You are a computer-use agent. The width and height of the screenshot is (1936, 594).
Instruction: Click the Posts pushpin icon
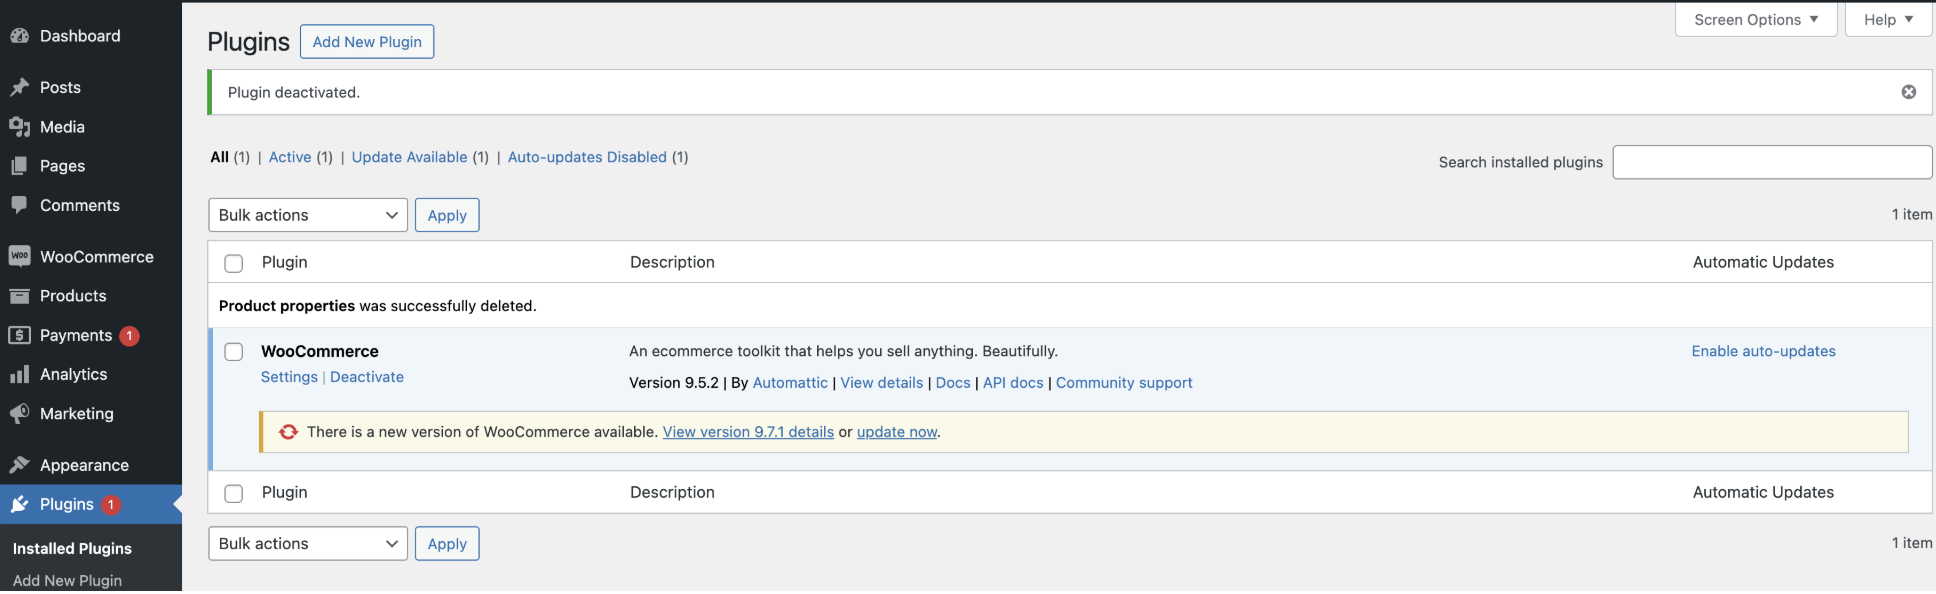click(19, 88)
